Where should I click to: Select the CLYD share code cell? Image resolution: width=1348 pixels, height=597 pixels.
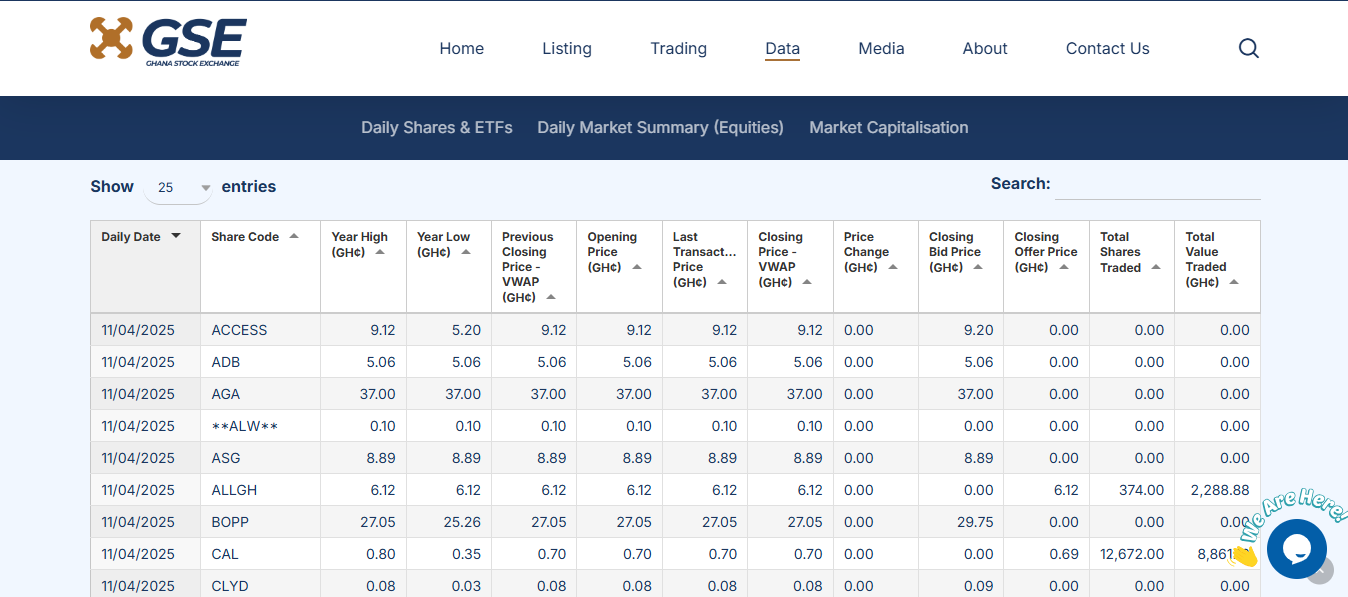coord(260,586)
